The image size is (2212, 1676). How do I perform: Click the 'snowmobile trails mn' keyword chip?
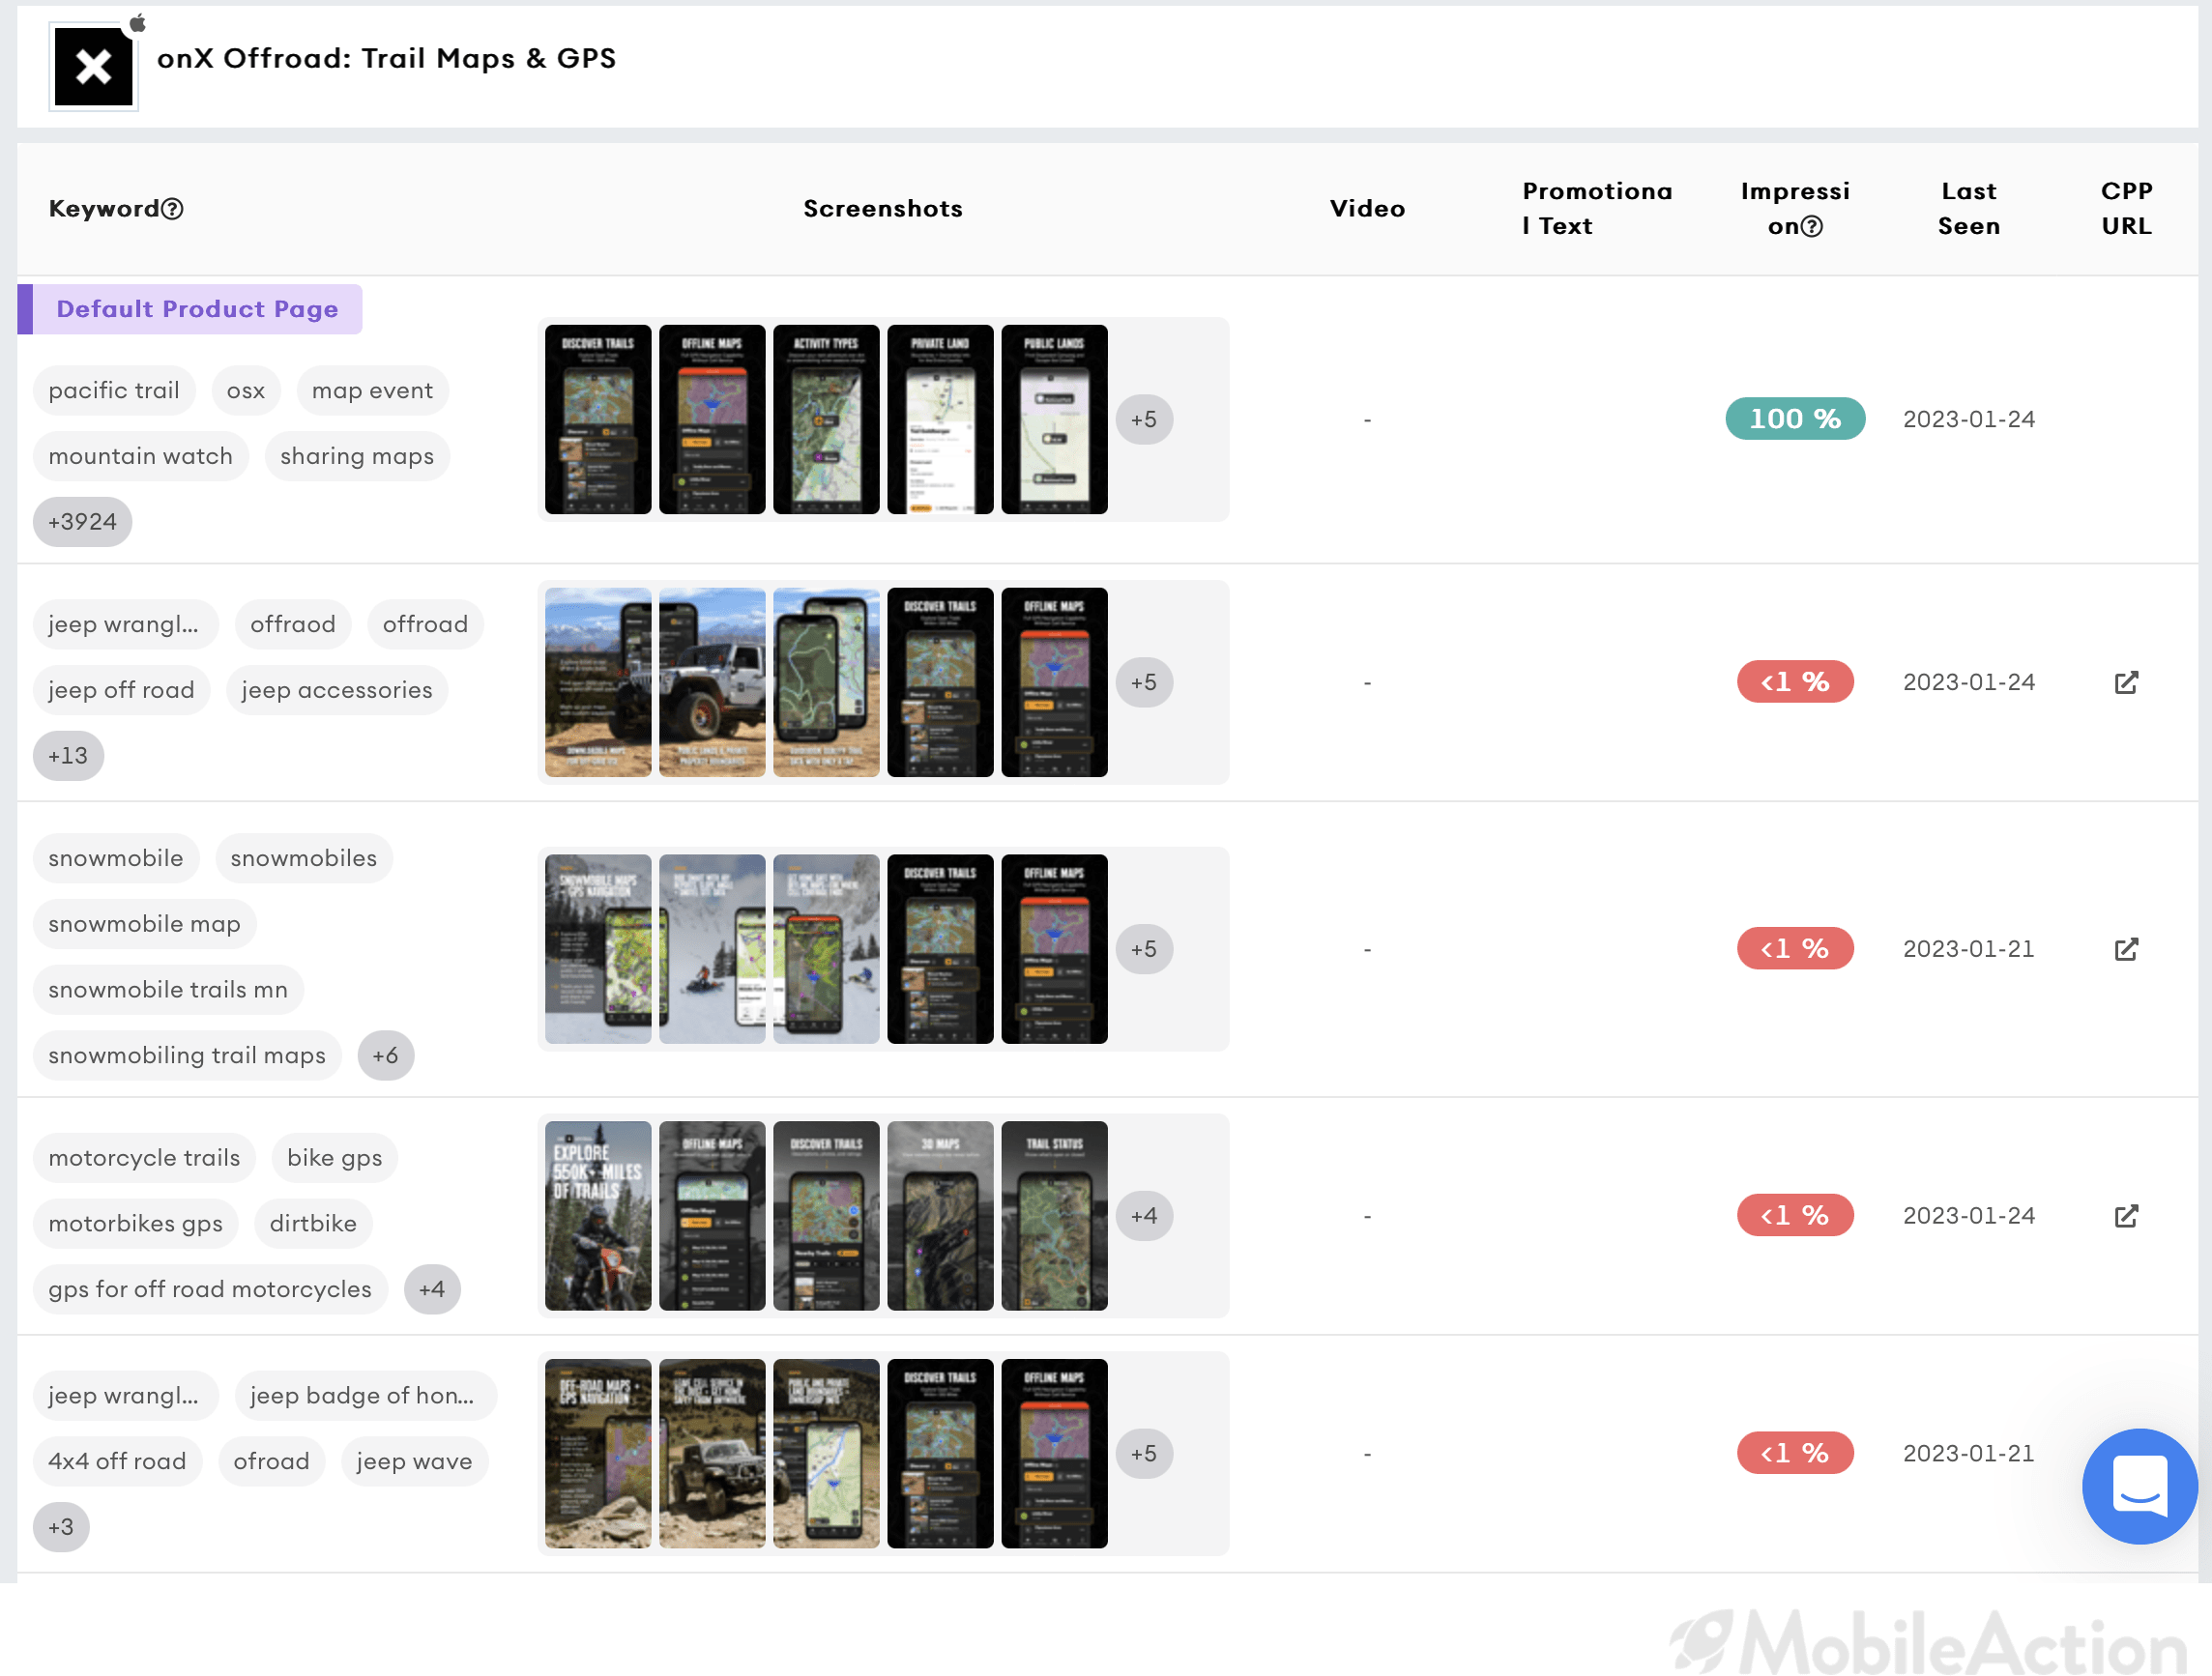click(x=168, y=990)
